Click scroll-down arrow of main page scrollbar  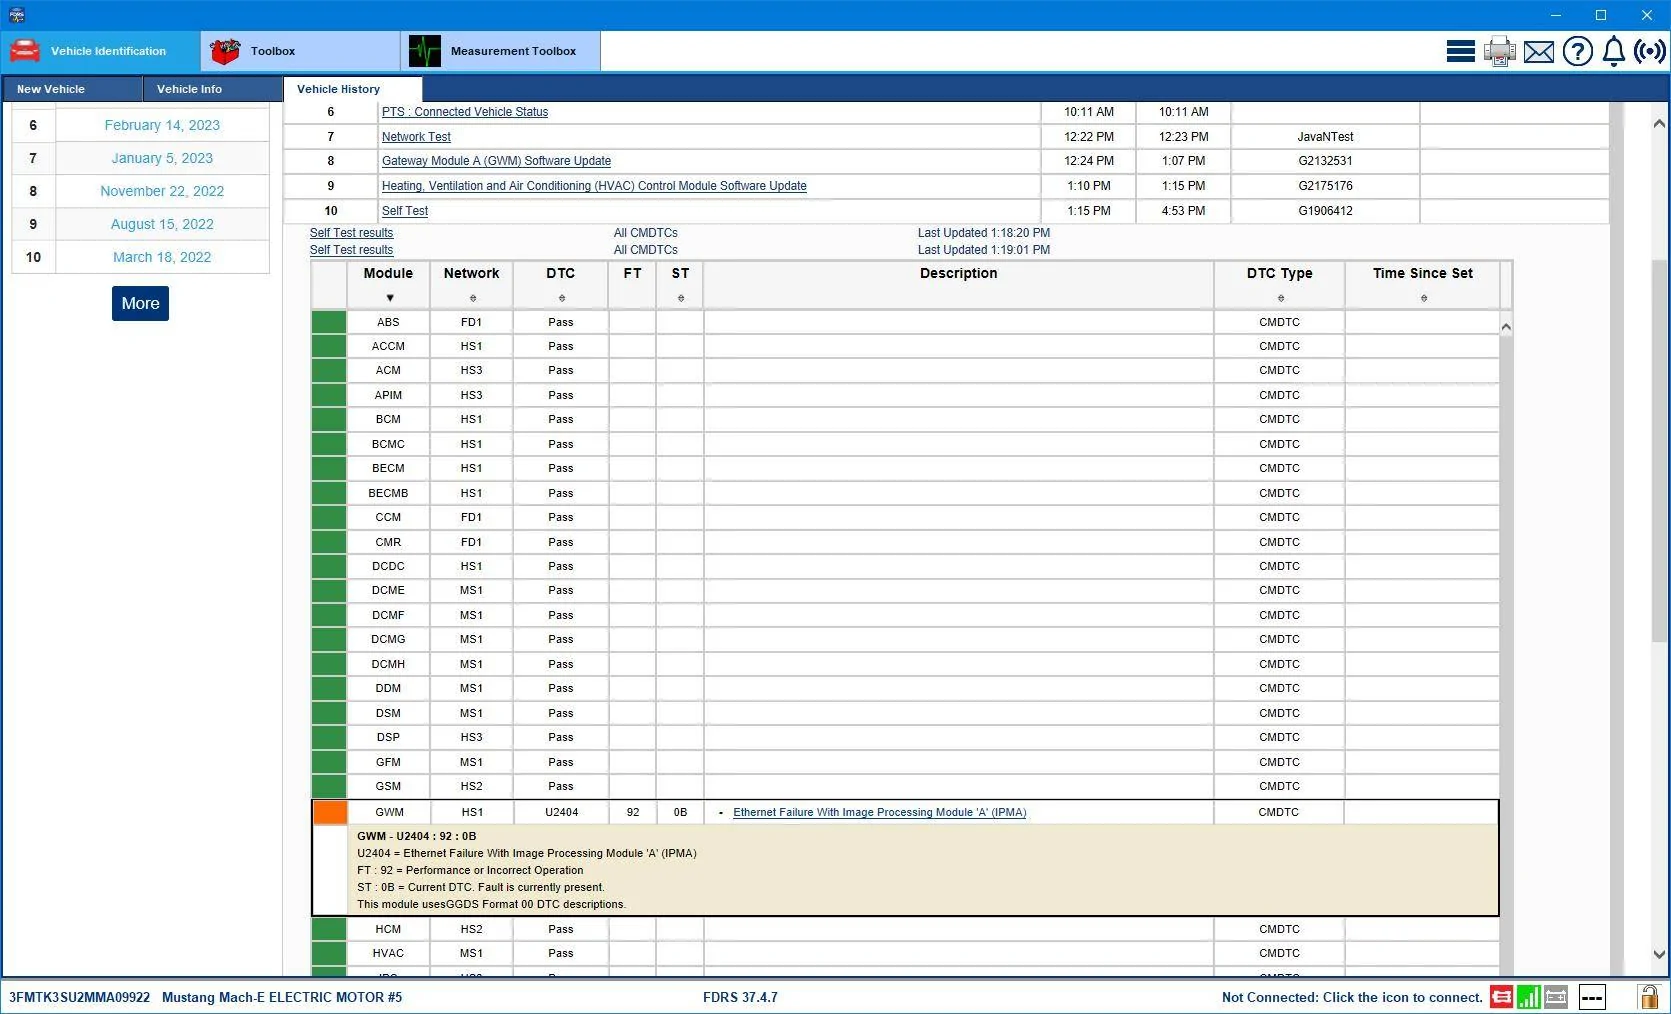(1660, 954)
